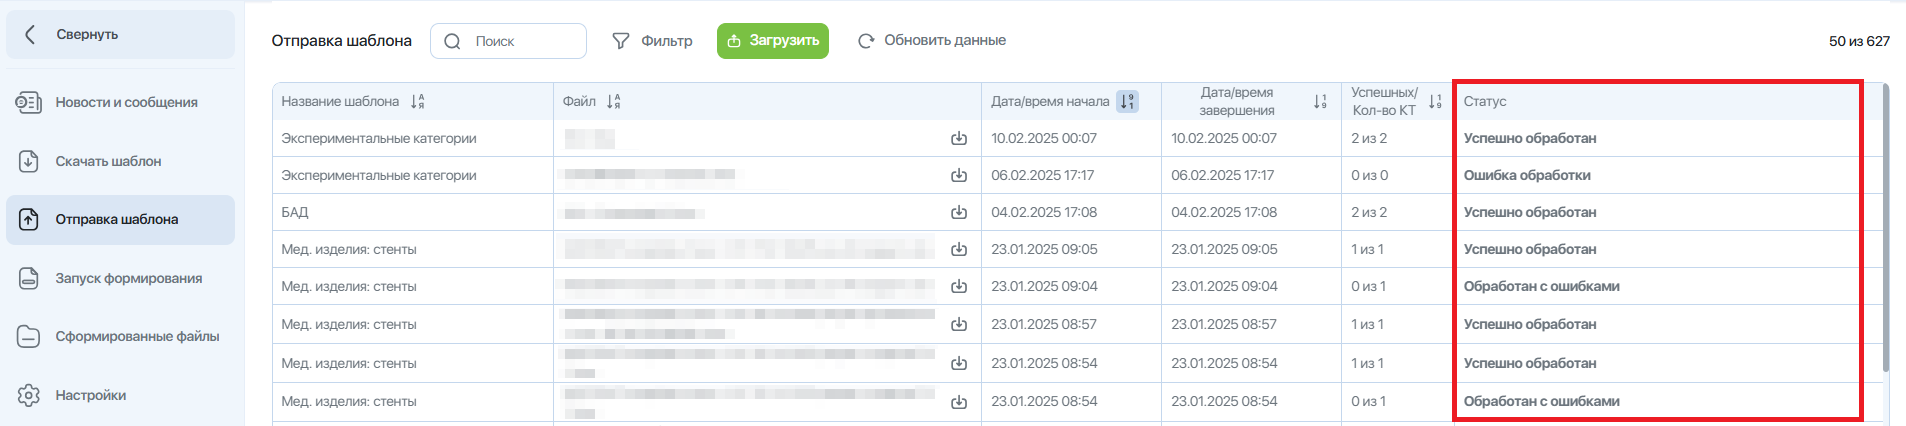This screenshot has width=1906, height=426.
Task: Sort by Дата/время завершения column
Action: point(1320,101)
